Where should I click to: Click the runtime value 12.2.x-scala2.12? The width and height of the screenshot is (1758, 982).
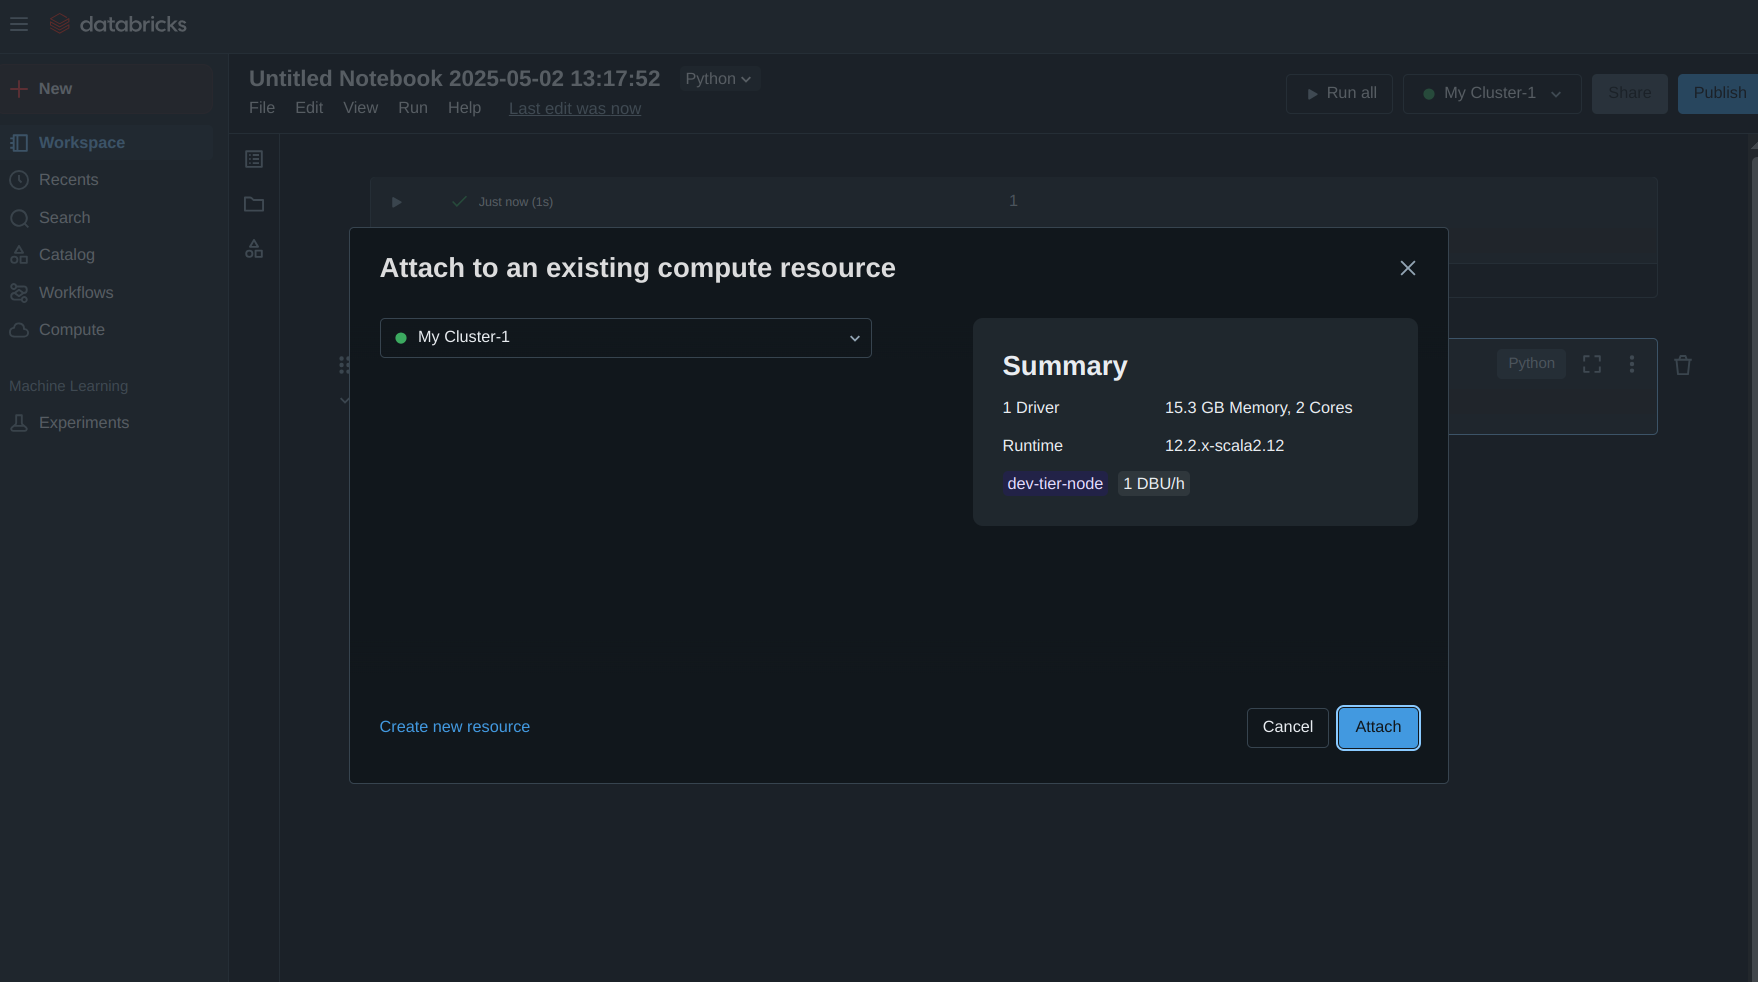pyautogui.click(x=1224, y=446)
